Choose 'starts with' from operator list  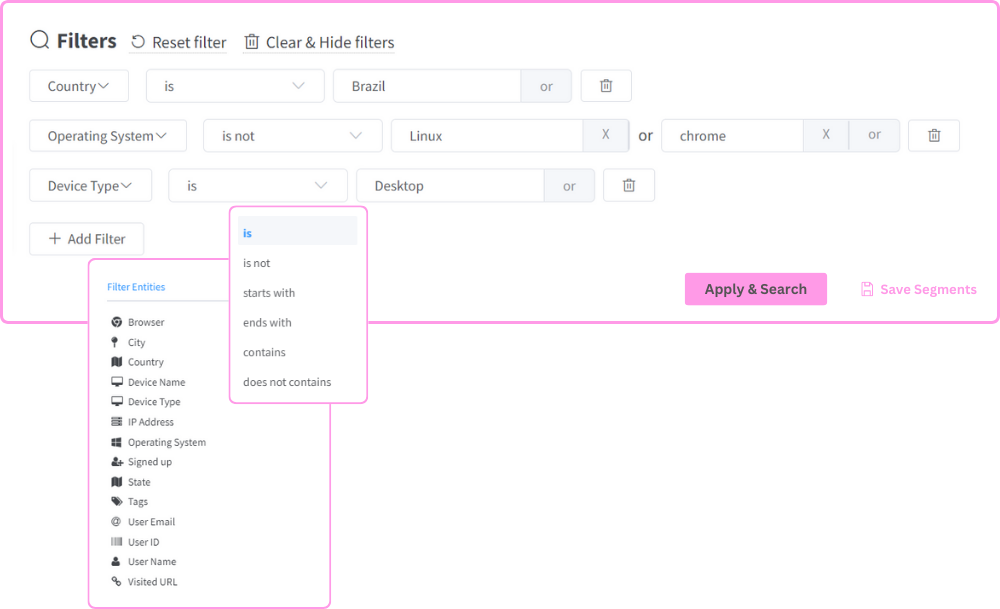point(269,293)
